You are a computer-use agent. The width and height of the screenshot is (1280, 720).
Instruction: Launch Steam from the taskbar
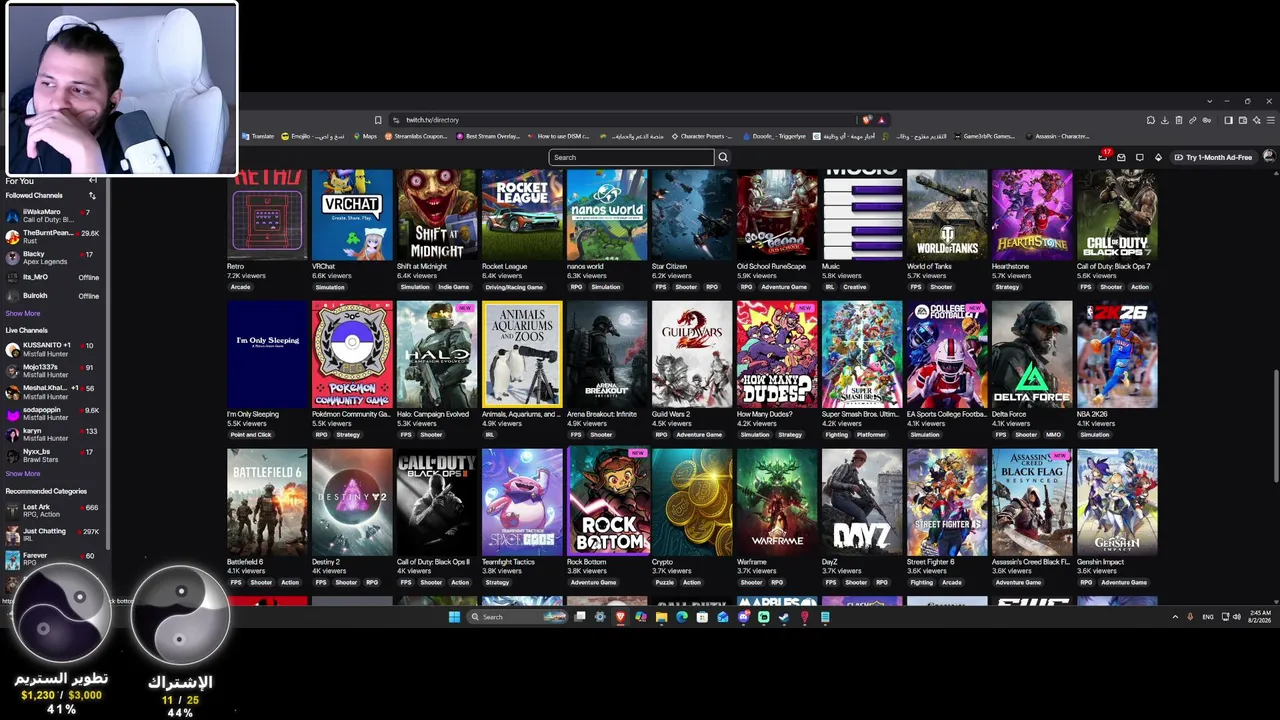click(x=784, y=617)
